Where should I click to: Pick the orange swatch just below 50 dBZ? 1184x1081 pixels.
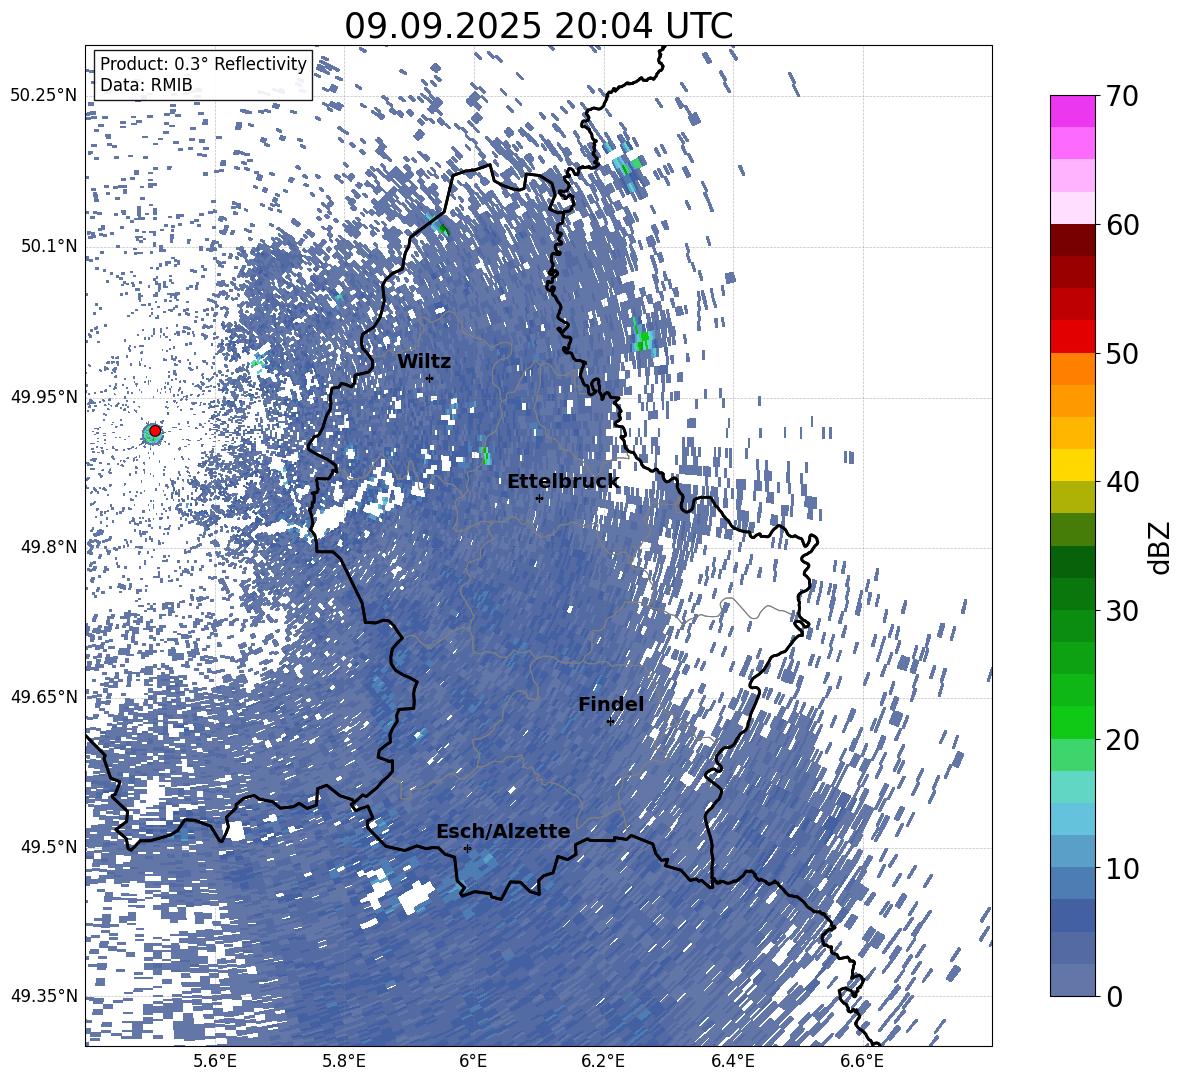click(x=1072, y=368)
